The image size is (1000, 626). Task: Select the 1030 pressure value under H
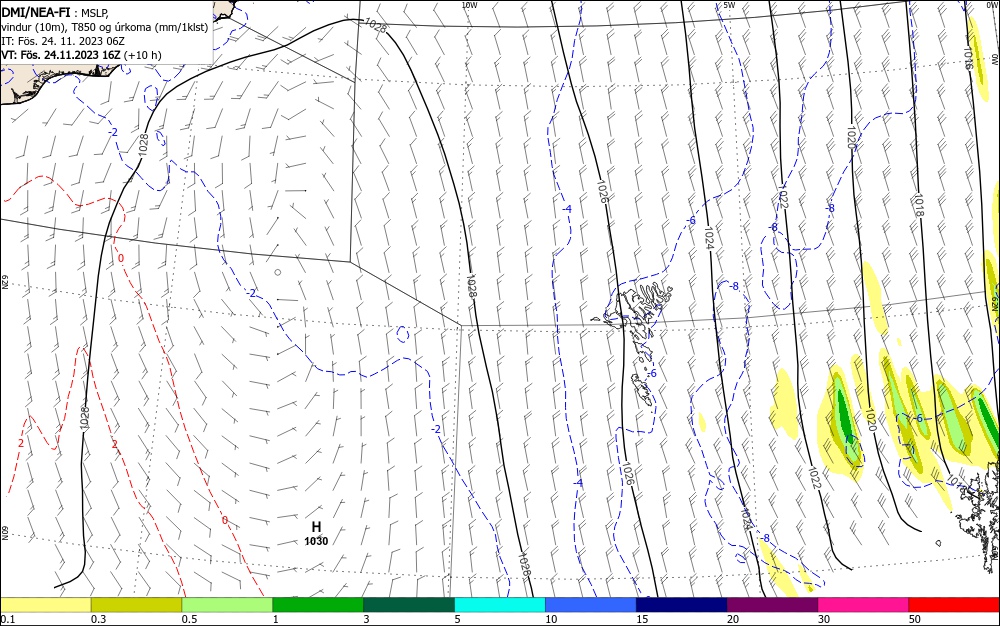[316, 541]
